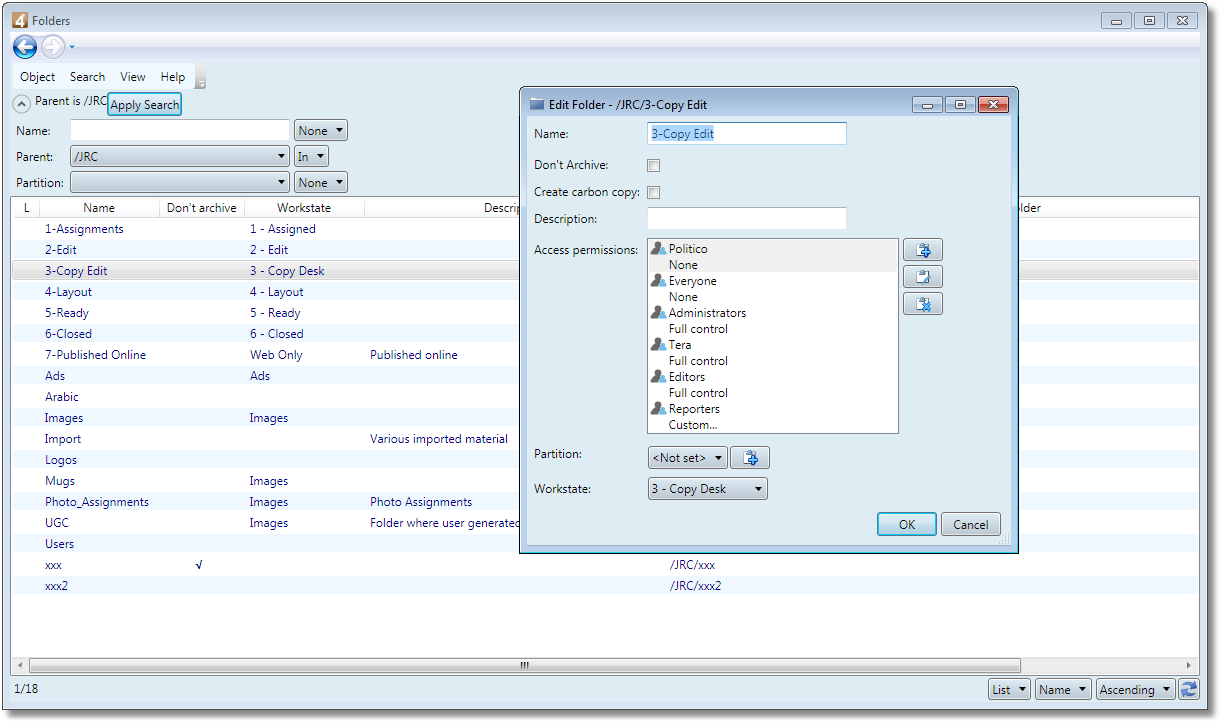Screen dimensions: 1222x724
Task: Select the Arabic folder row
Action: point(605,397)
